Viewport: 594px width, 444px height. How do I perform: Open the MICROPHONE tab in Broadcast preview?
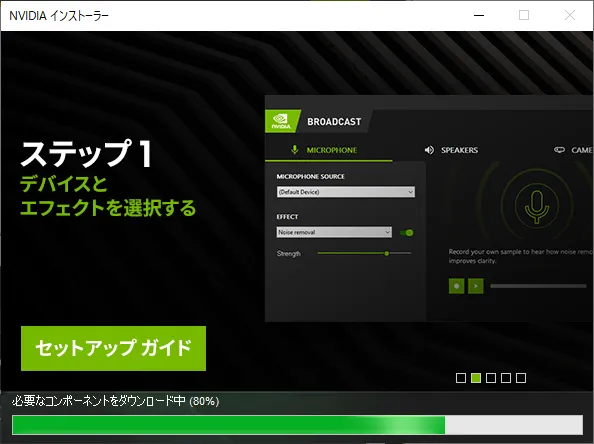(x=328, y=150)
